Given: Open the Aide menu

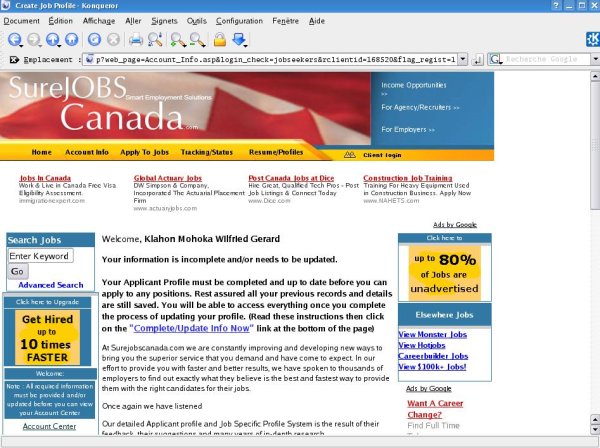Looking at the screenshot, I should click(317, 21).
